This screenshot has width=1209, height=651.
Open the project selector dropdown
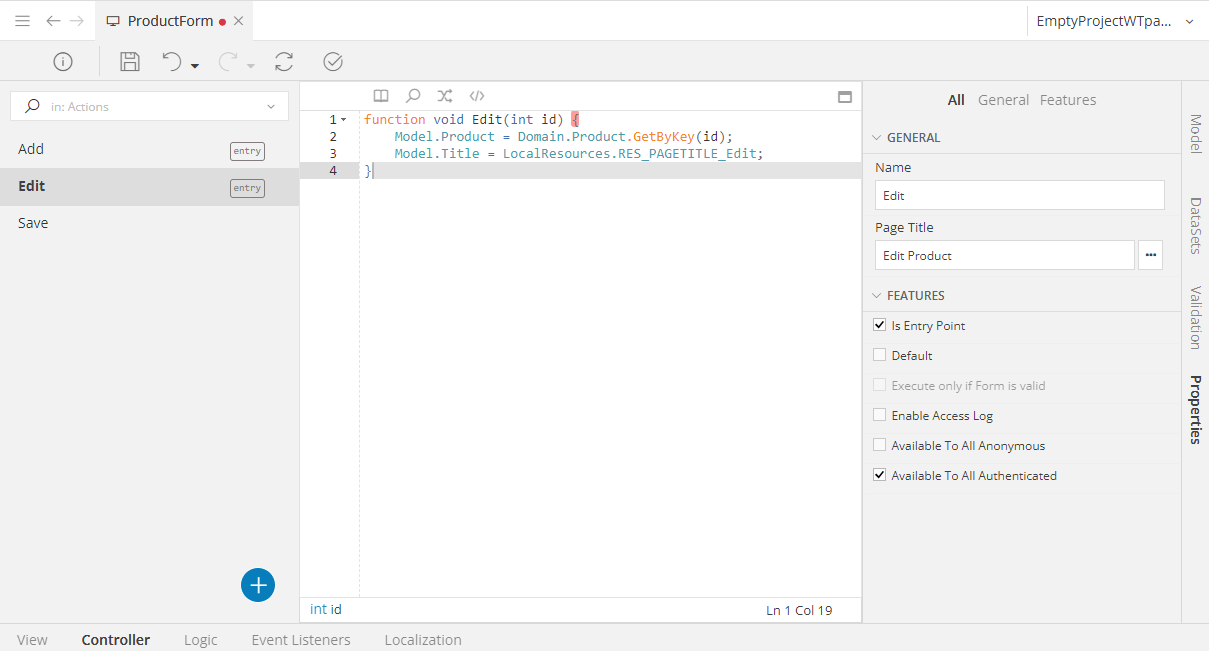pos(1189,21)
